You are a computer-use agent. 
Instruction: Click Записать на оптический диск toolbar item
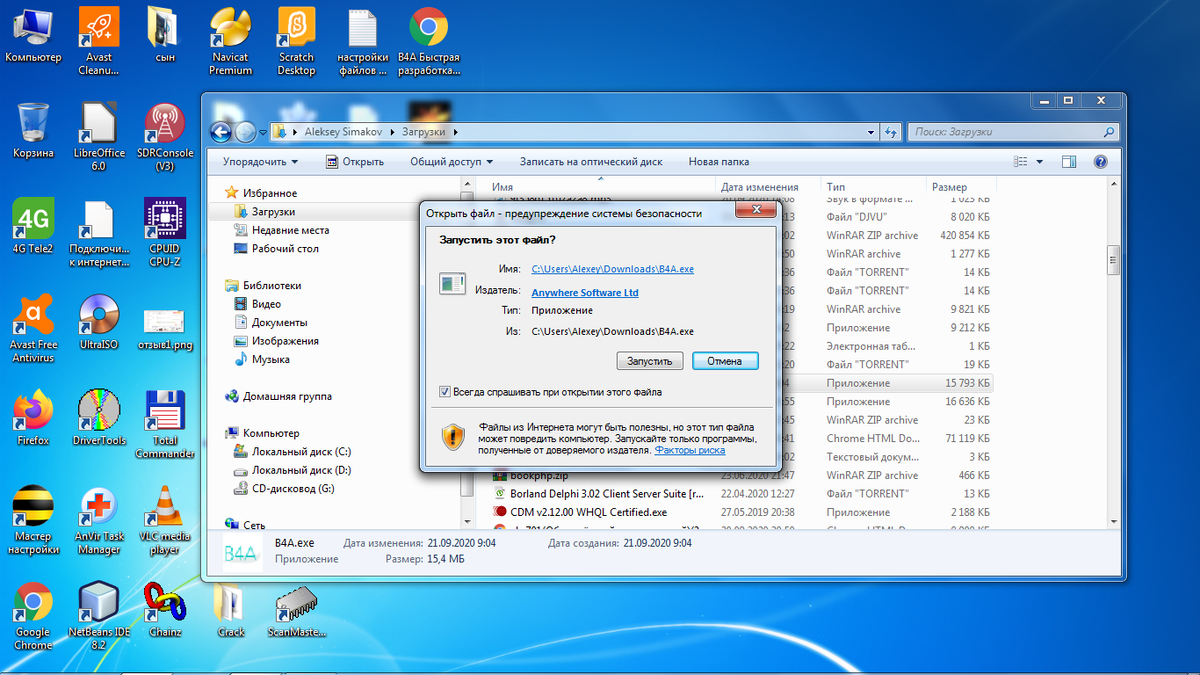[x=591, y=161]
